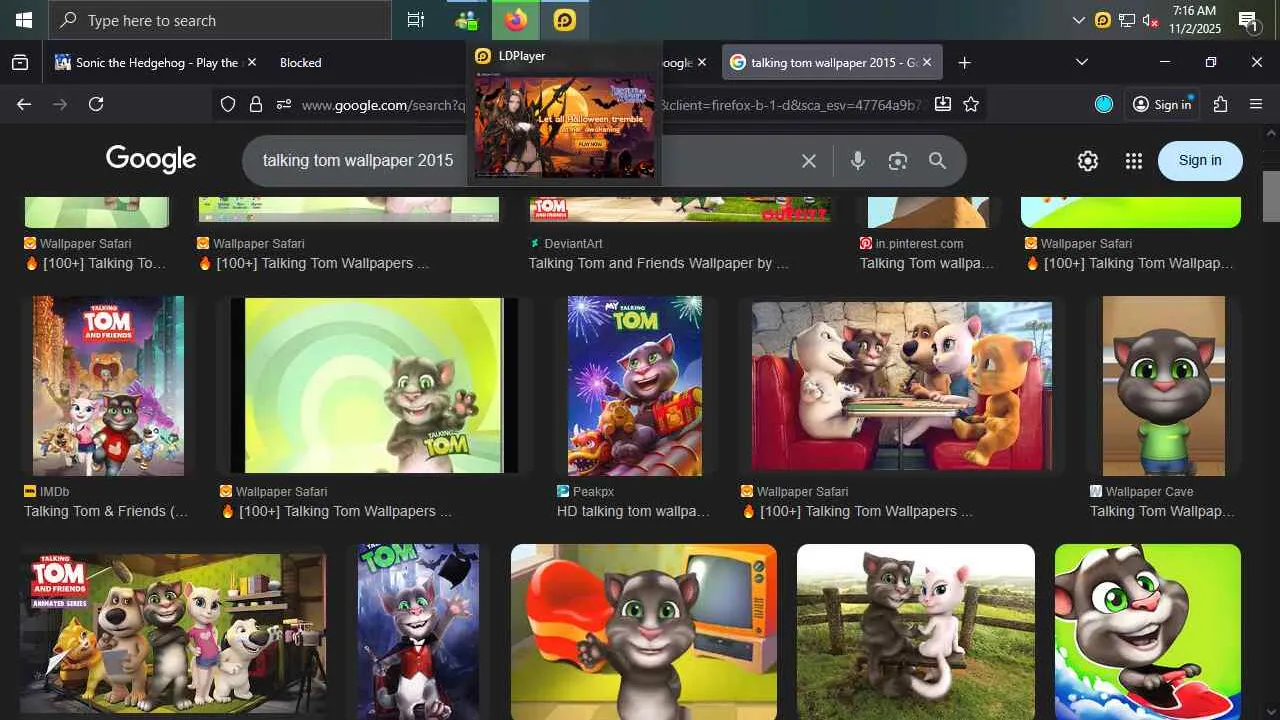The height and width of the screenshot is (720, 1280).
Task: Open the Tom waving on green swirl thumbnail
Action: pyautogui.click(x=374, y=385)
